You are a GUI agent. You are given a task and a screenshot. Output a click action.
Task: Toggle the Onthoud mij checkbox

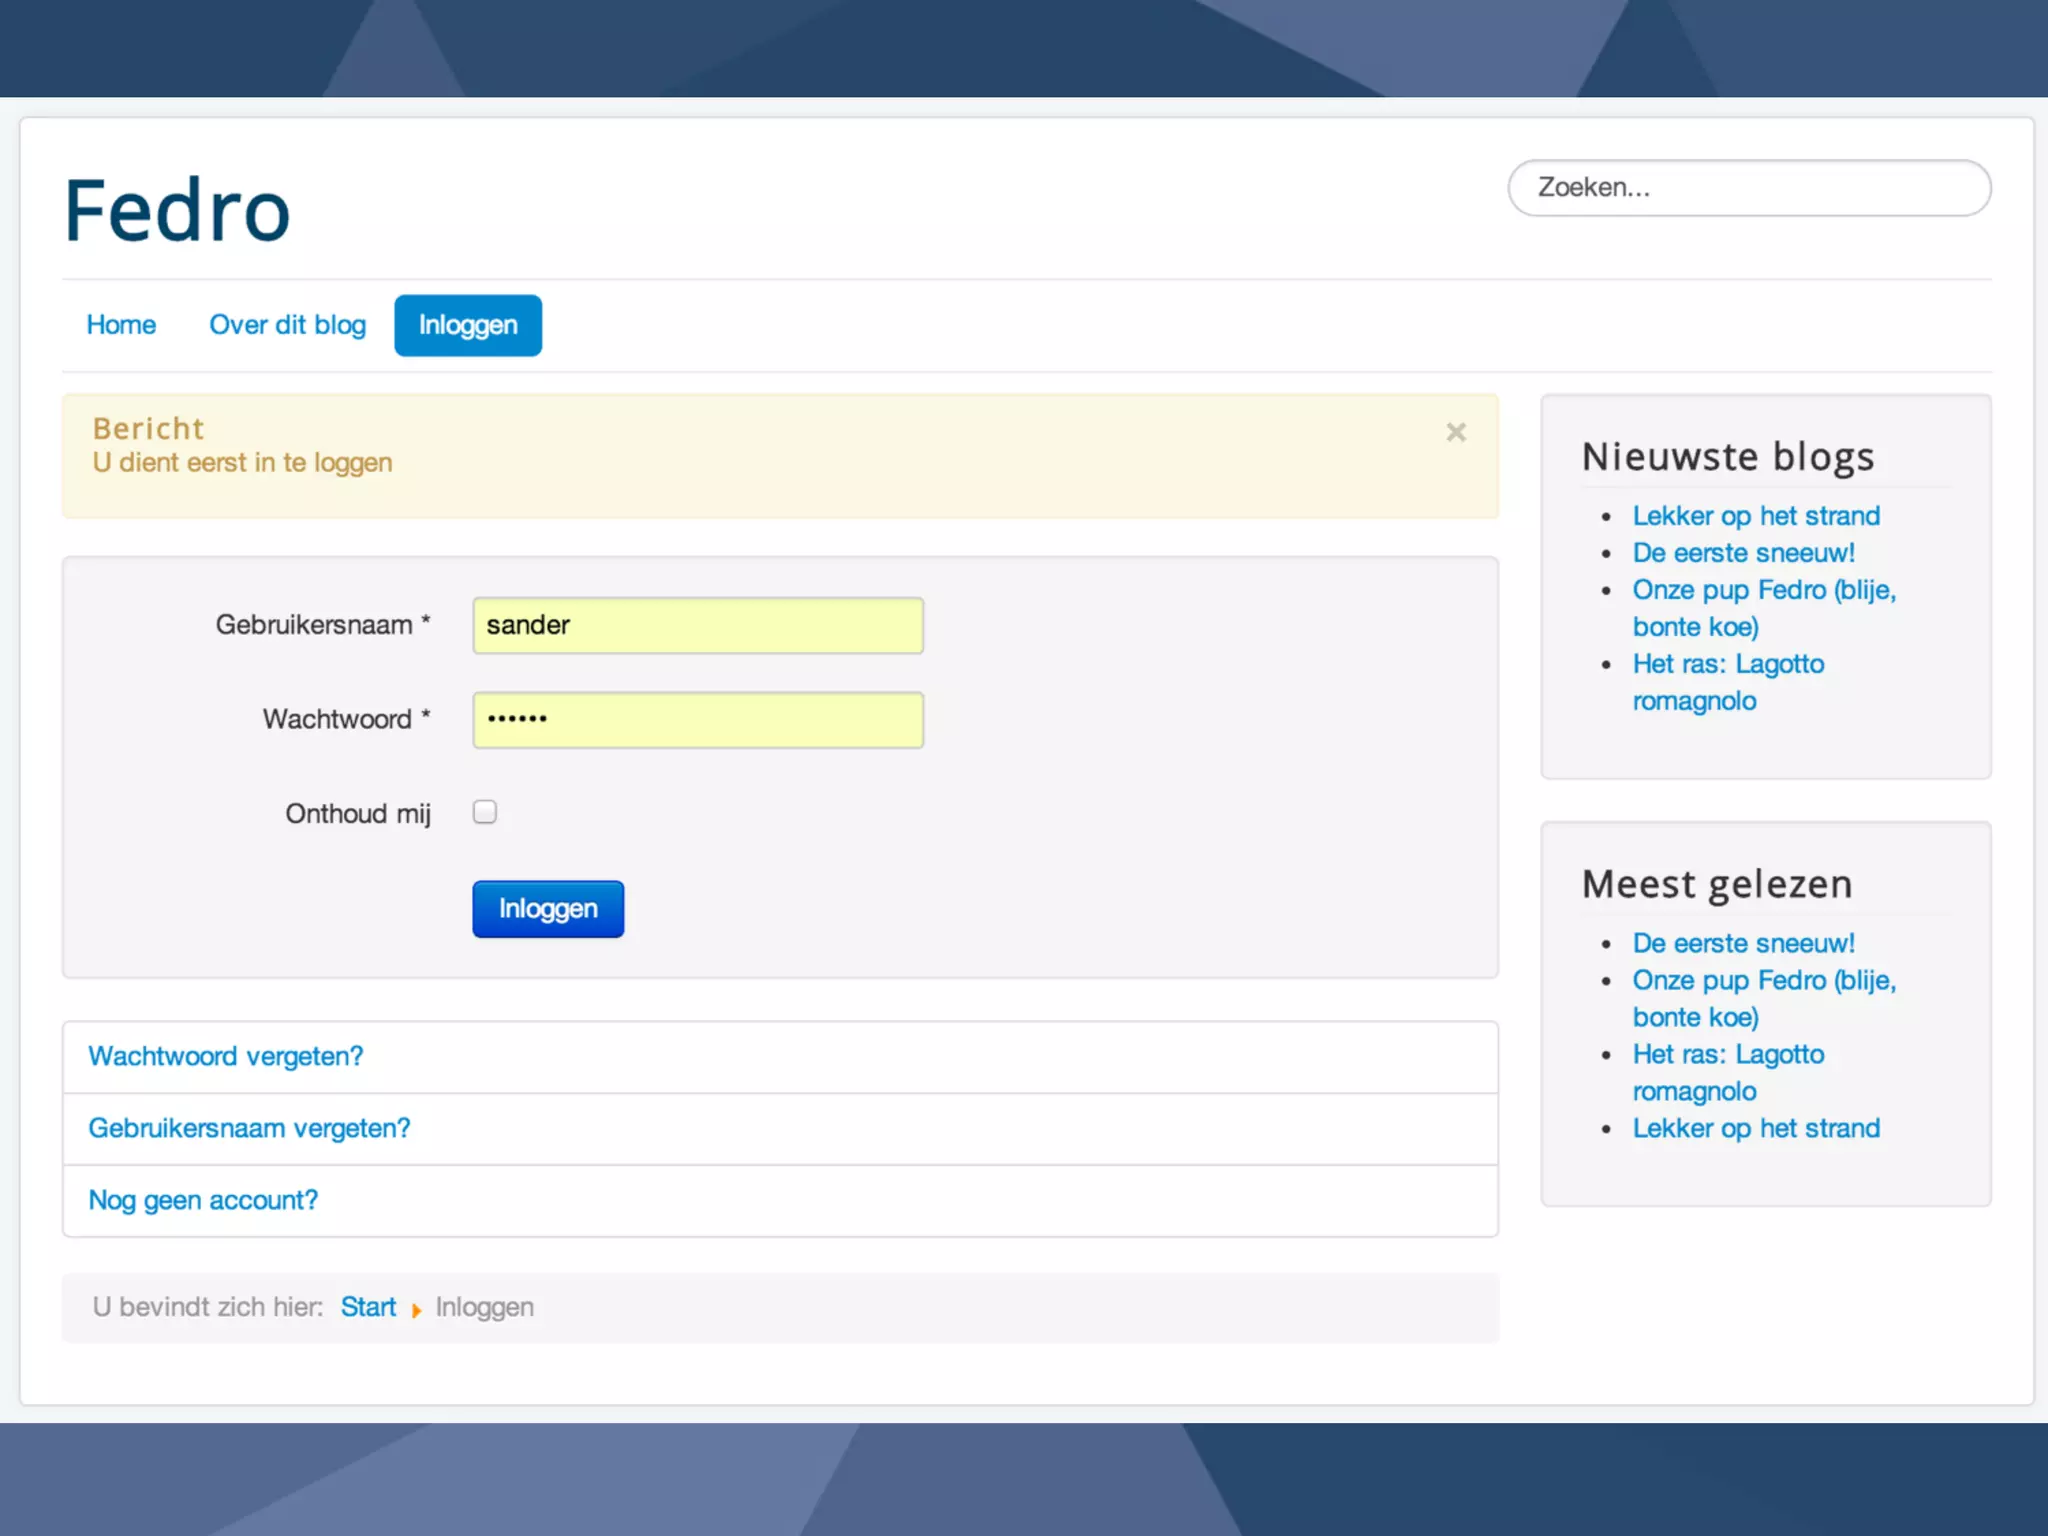click(485, 812)
